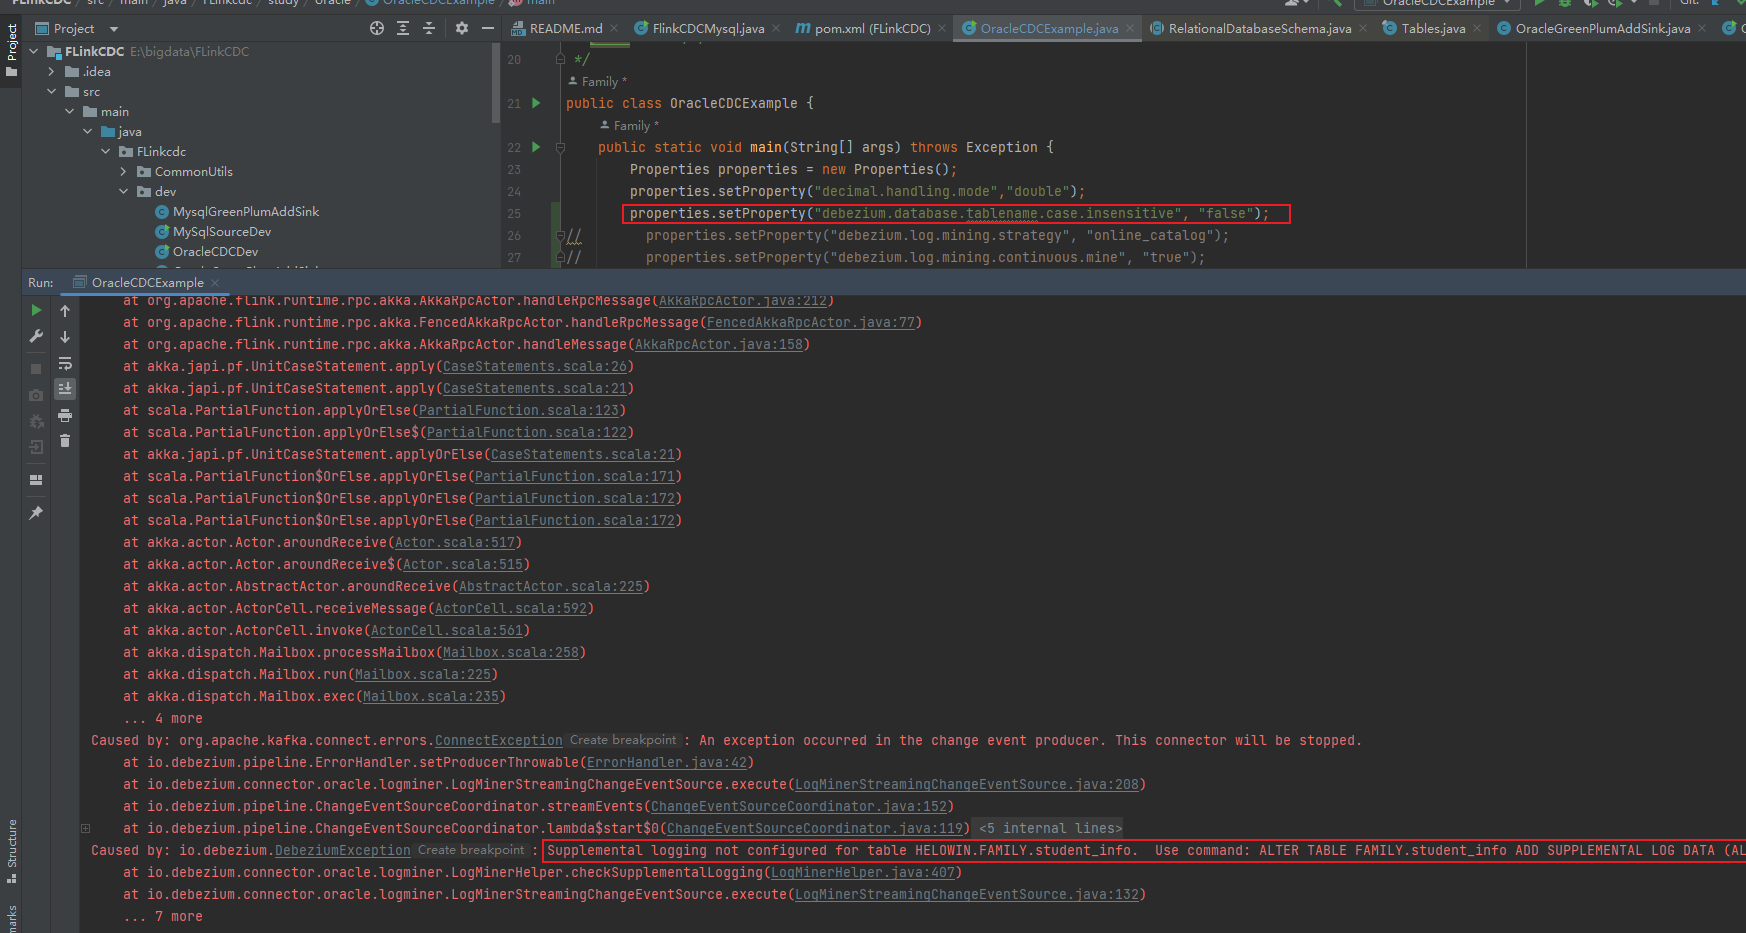Screen dimensions: 1746x933
Task: Place cursor on line 25 setProperty code
Action: [949, 213]
